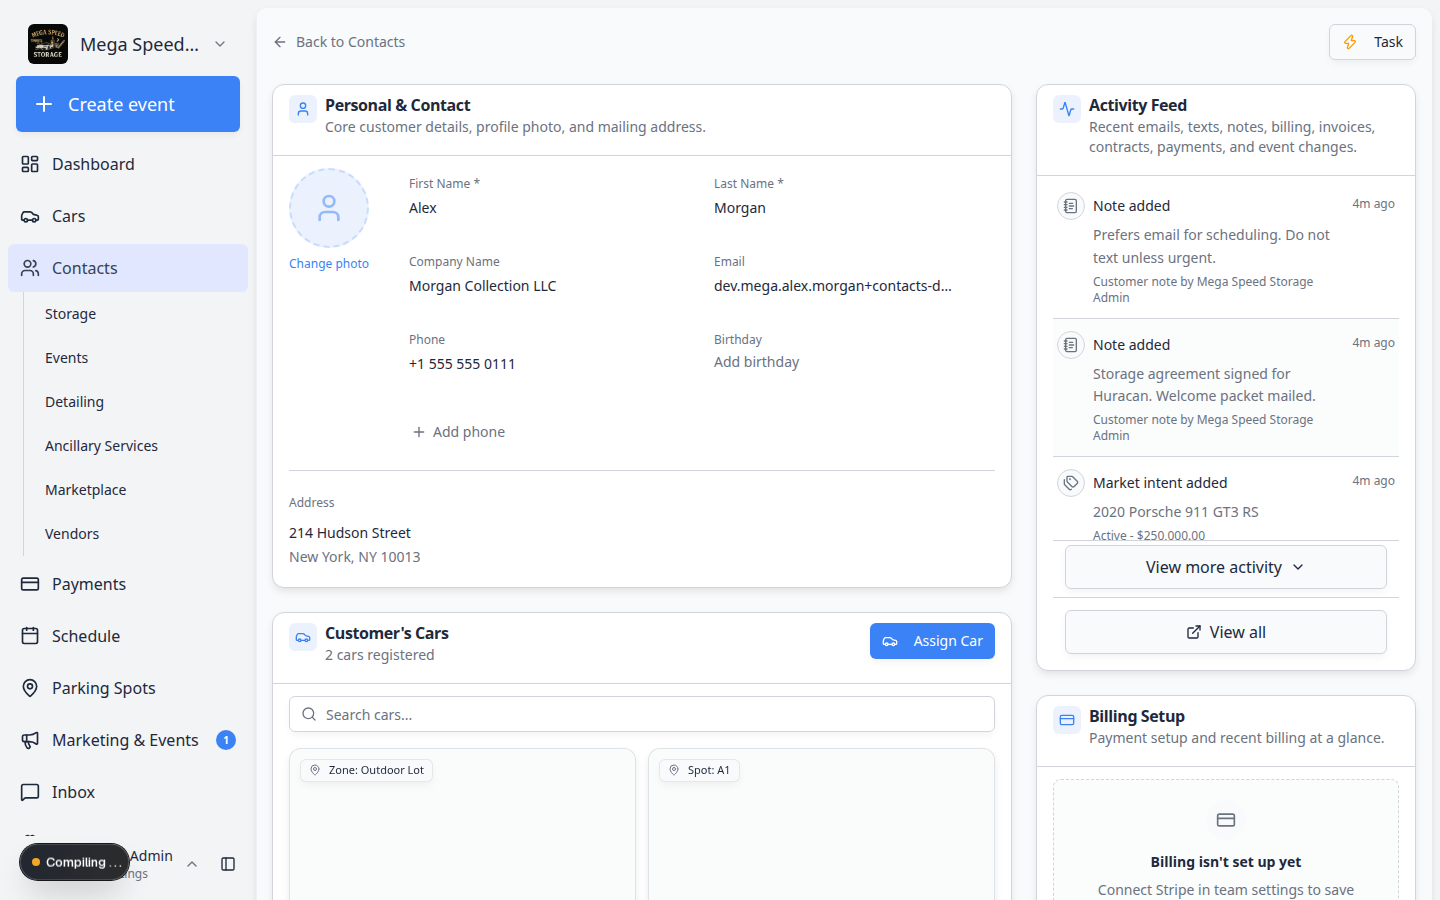Click the First Name value "Alex"
1440x900 pixels.
coord(423,208)
